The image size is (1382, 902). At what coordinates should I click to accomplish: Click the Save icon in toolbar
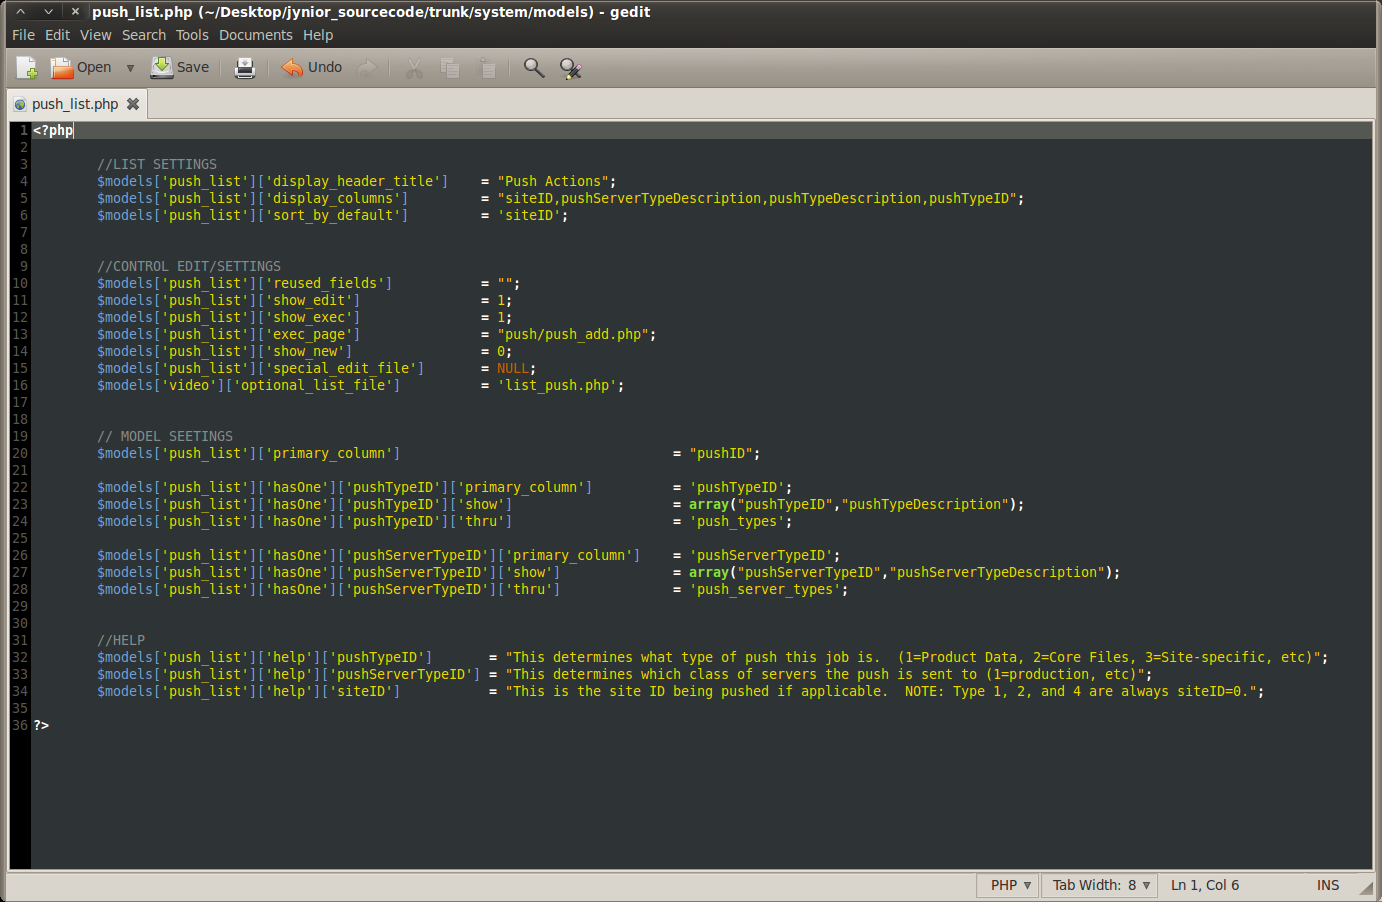coord(162,67)
